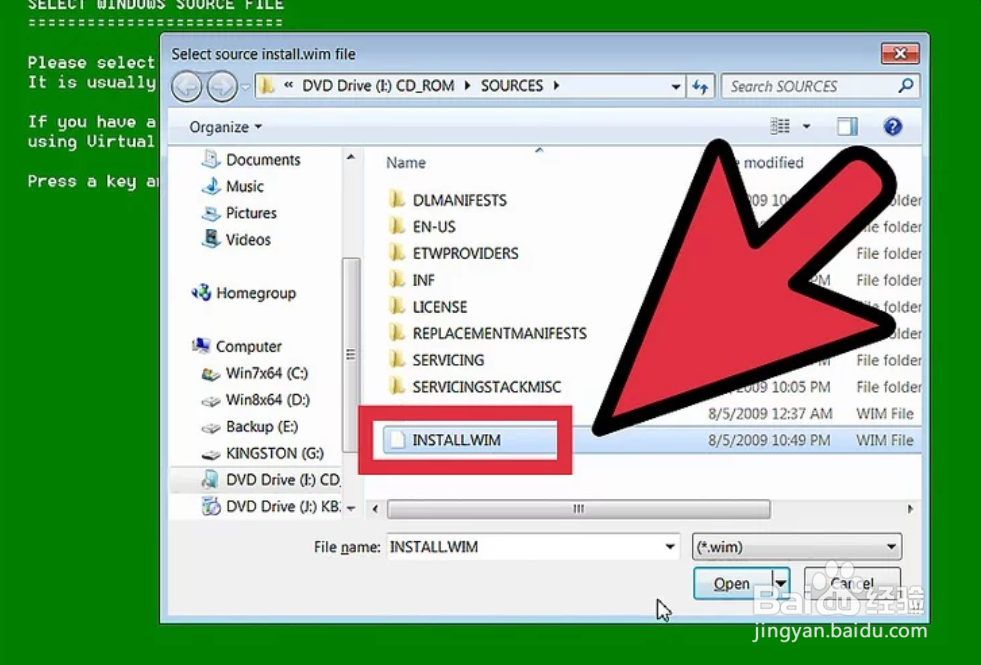Click the Cancel button
This screenshot has height=665, width=981.
pyautogui.click(x=852, y=584)
